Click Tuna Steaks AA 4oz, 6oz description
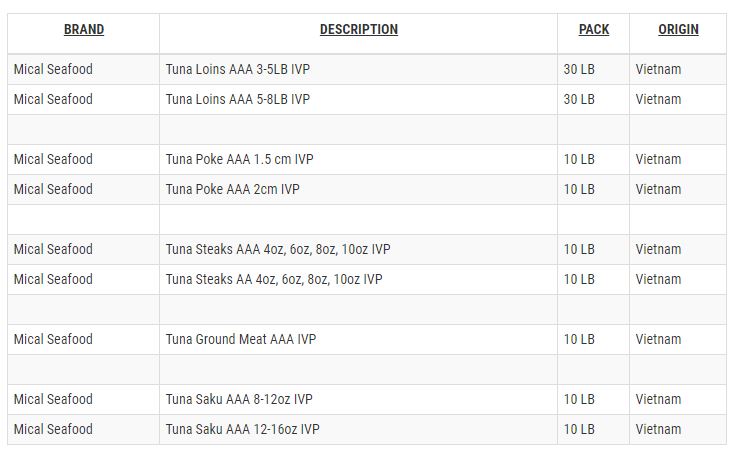This screenshot has height=452, width=735. pyautogui.click(x=274, y=279)
